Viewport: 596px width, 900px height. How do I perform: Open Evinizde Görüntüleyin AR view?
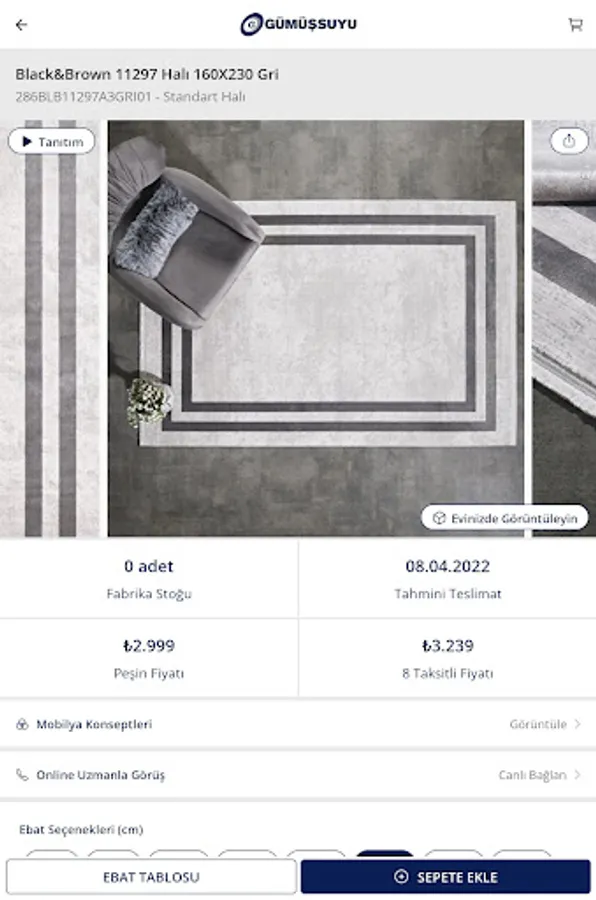tap(505, 518)
